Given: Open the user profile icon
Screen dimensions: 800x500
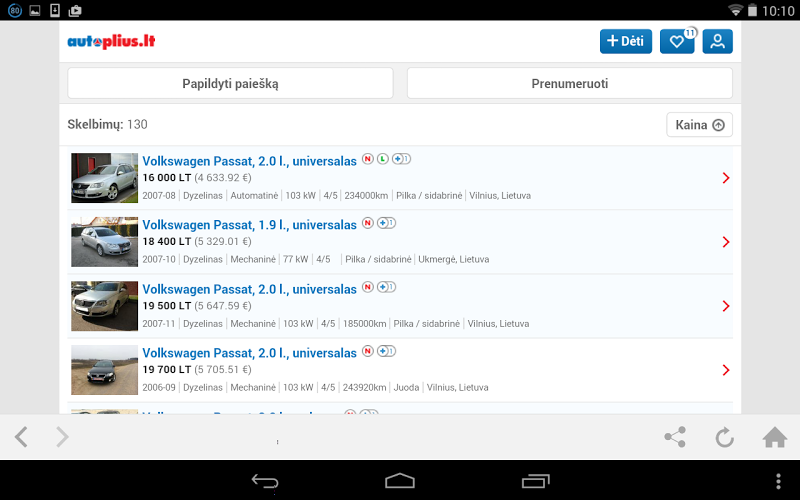Looking at the screenshot, I should 717,41.
